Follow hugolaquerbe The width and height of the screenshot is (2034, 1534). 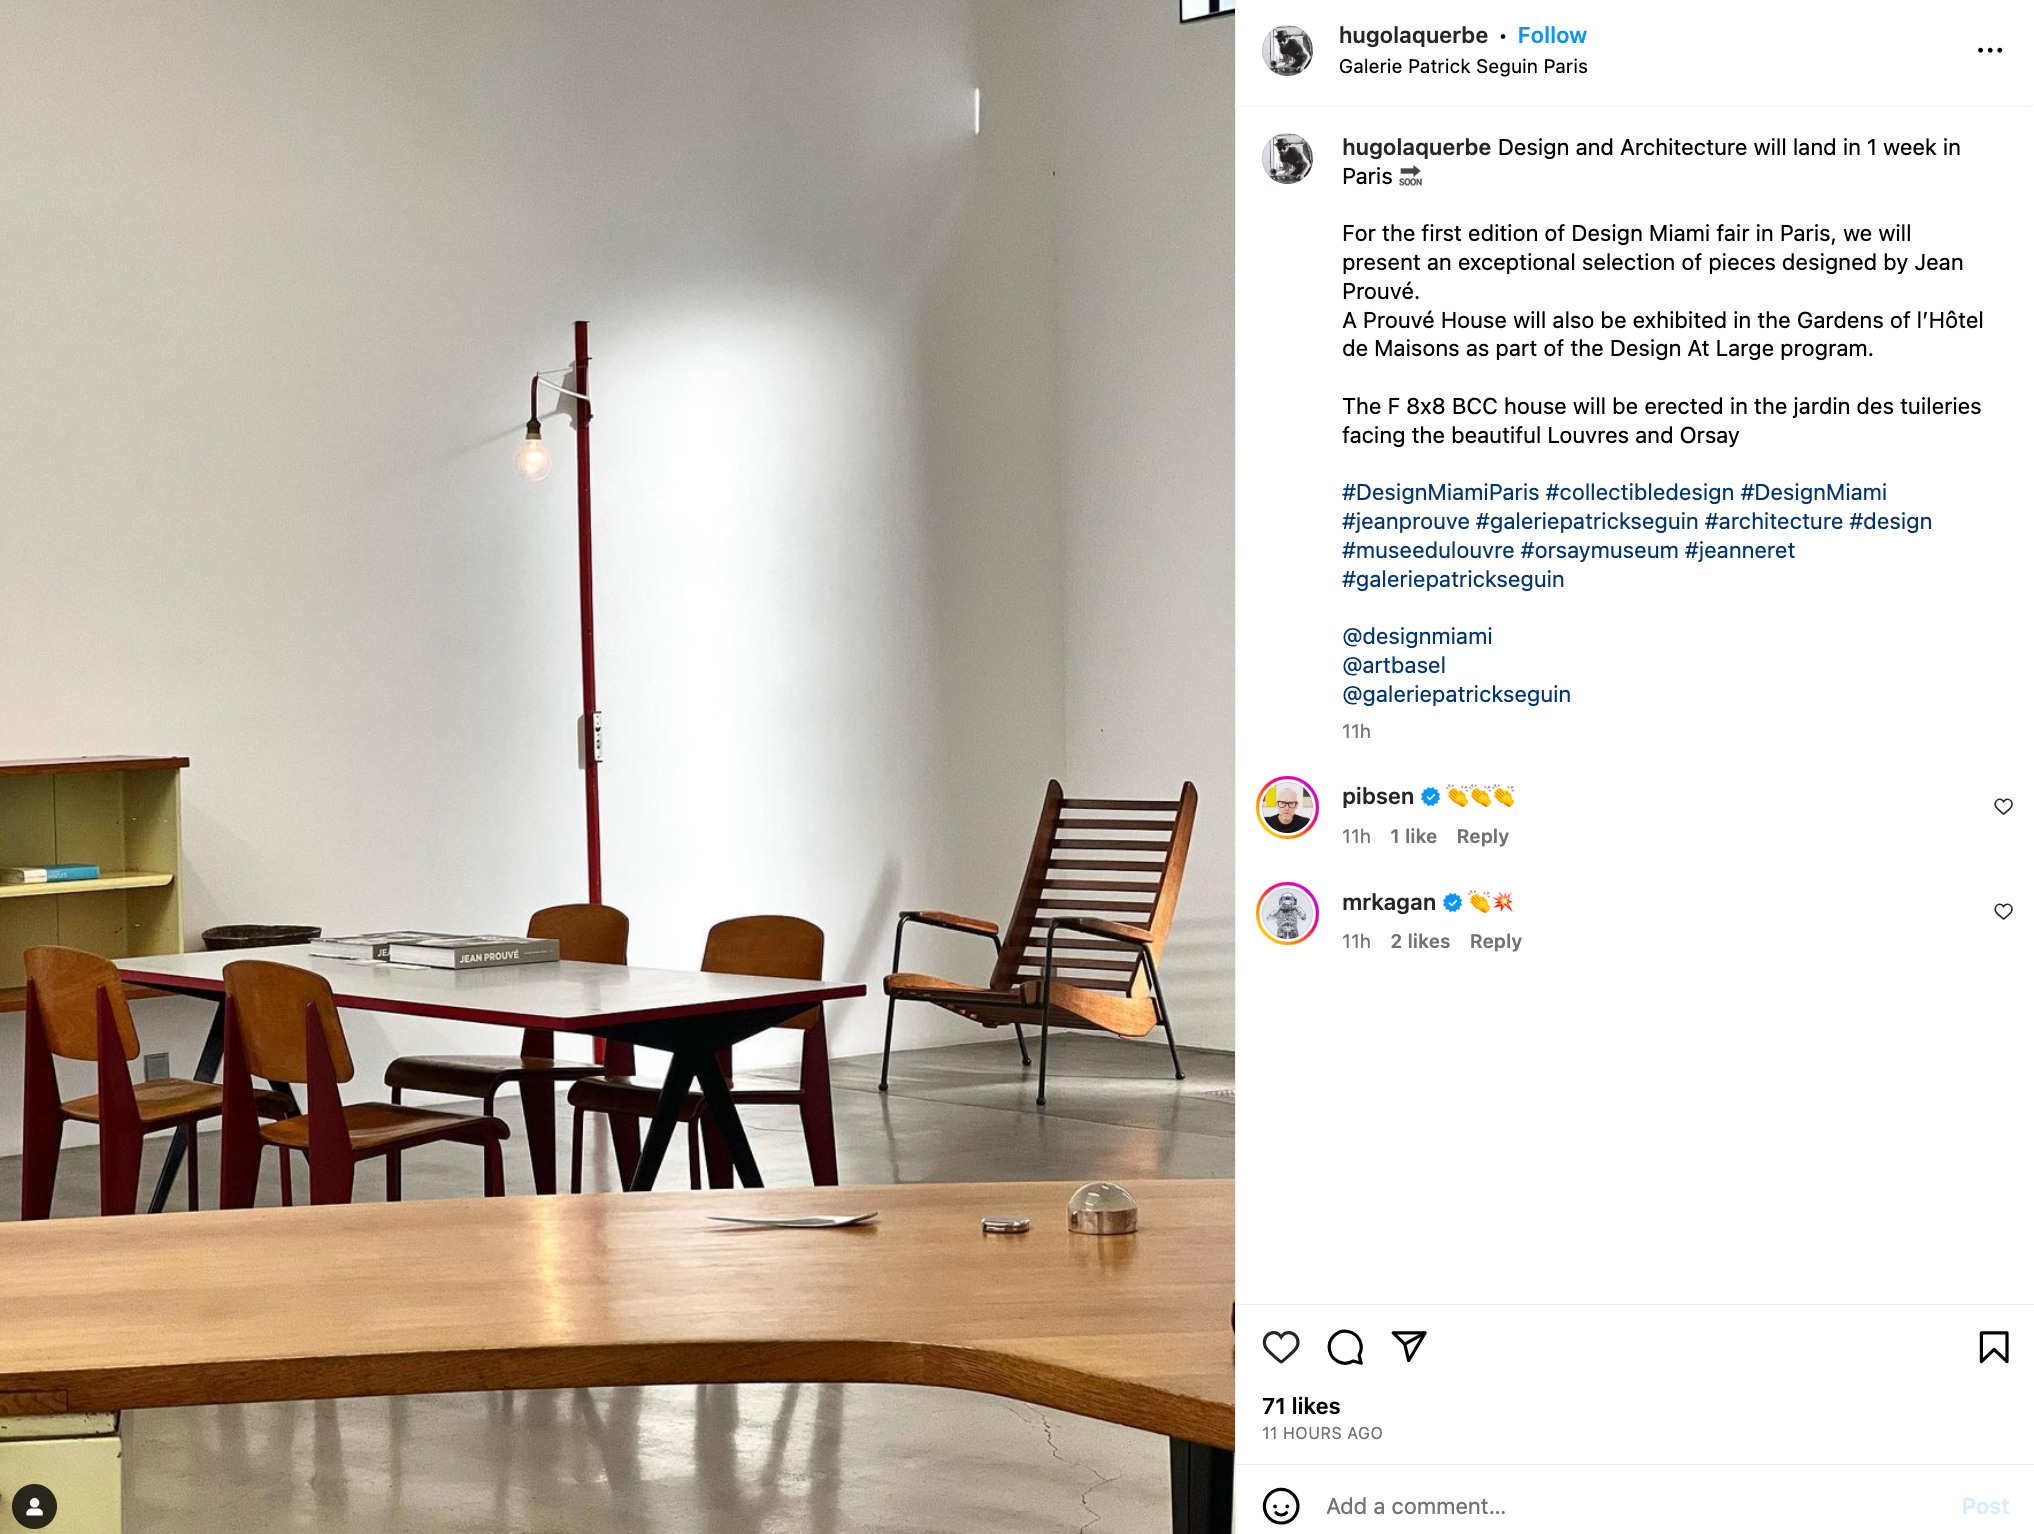pyautogui.click(x=1551, y=35)
